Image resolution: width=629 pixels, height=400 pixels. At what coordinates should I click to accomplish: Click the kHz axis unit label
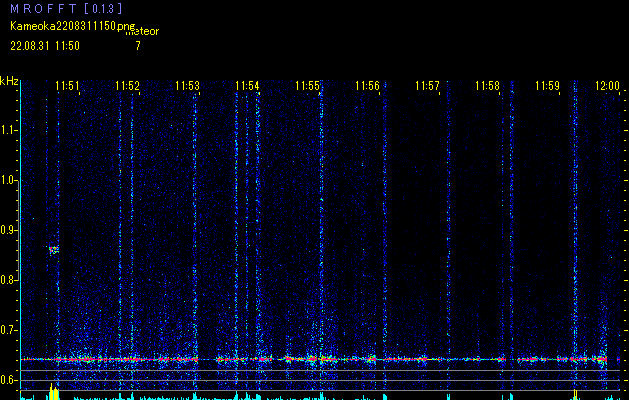coord(9,81)
